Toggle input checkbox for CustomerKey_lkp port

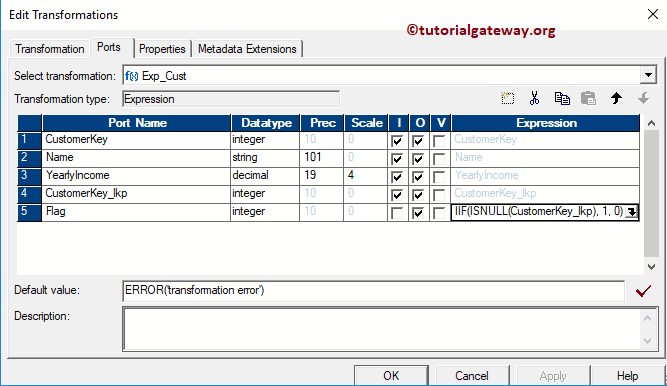[x=397, y=195]
